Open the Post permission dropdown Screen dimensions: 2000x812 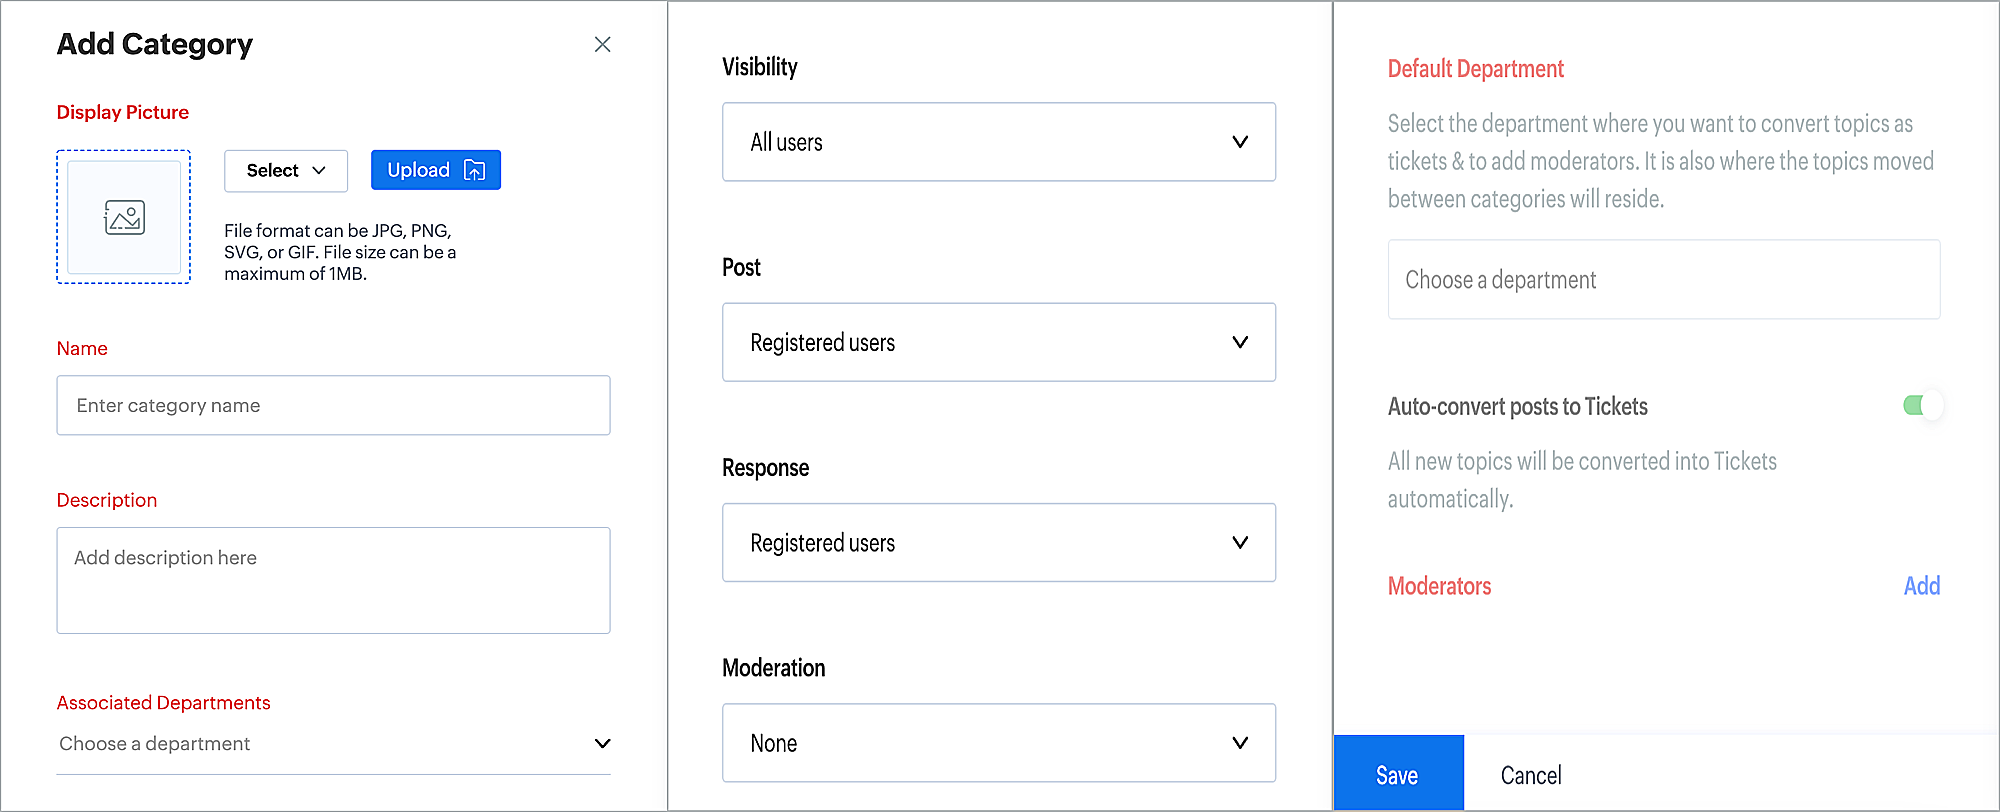coord(998,342)
